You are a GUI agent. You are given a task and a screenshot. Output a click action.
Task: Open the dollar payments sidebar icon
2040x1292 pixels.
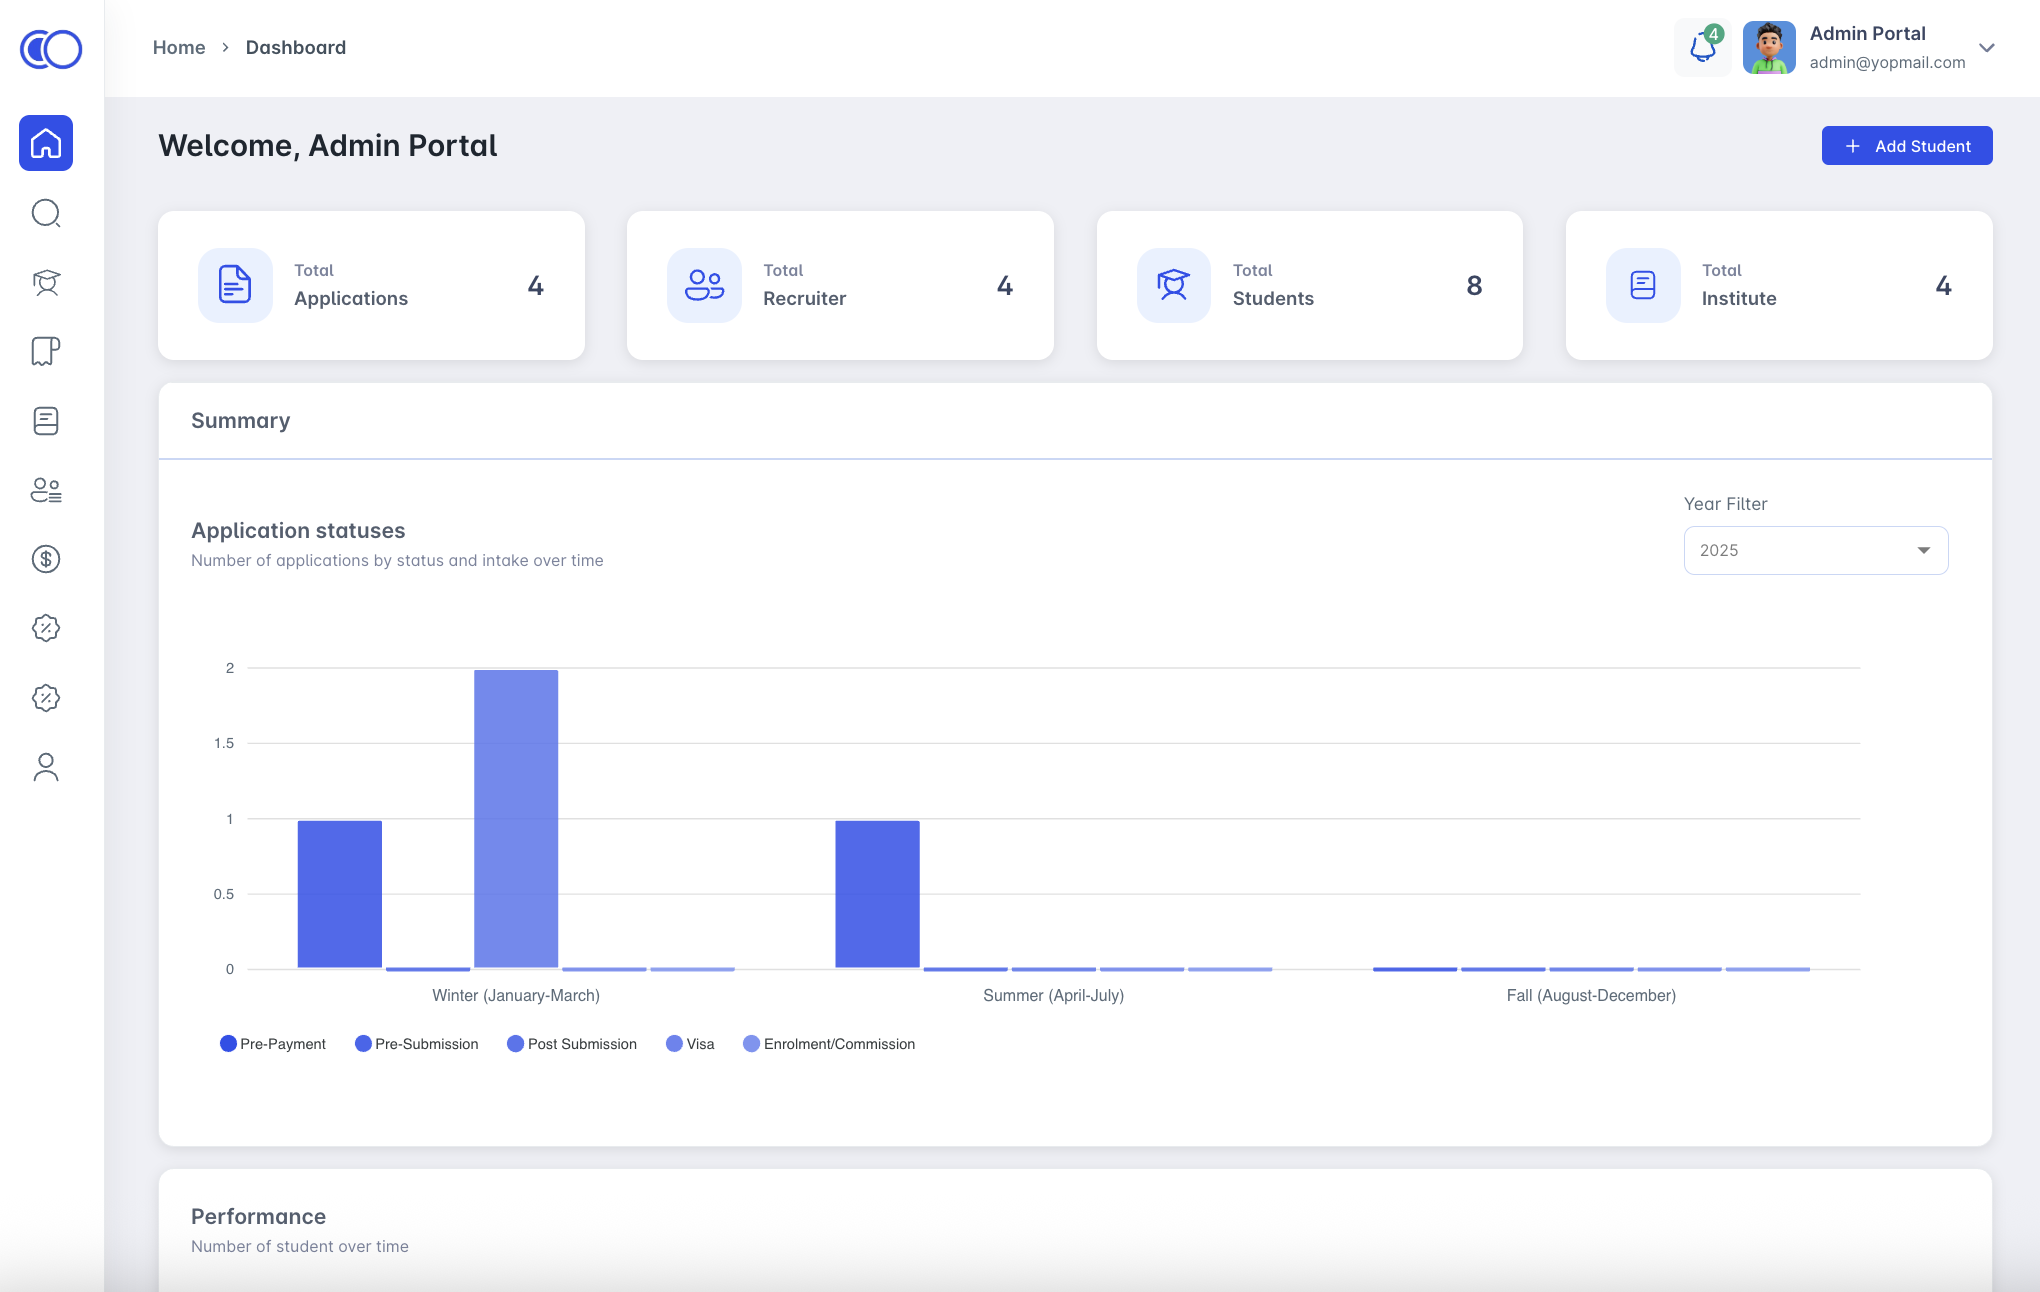(x=46, y=559)
